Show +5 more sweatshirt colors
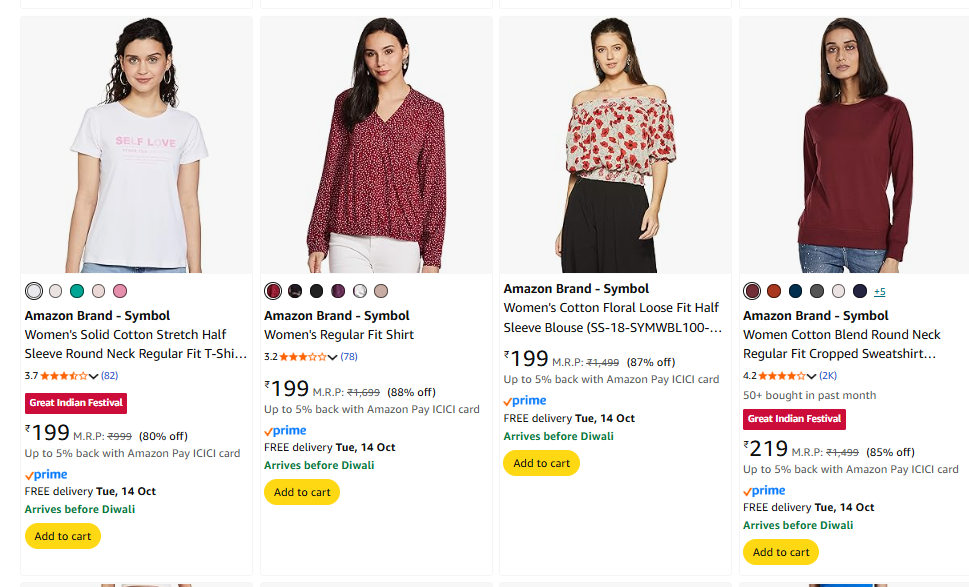 click(x=879, y=291)
